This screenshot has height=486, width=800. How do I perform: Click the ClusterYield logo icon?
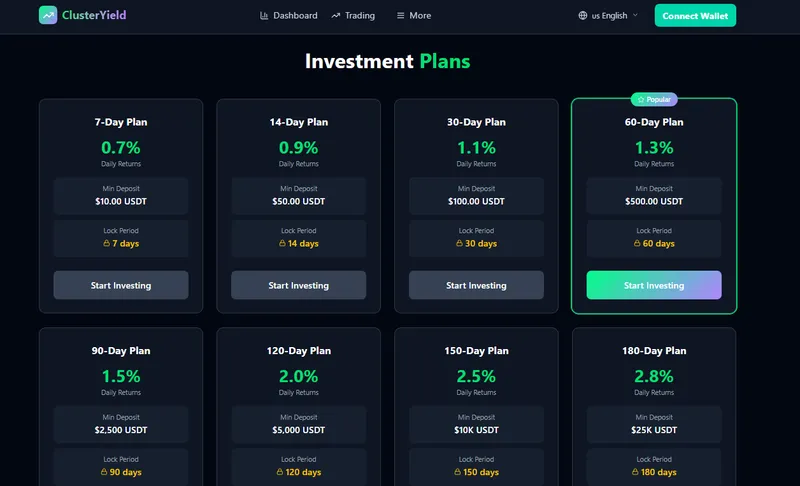pyautogui.click(x=48, y=15)
